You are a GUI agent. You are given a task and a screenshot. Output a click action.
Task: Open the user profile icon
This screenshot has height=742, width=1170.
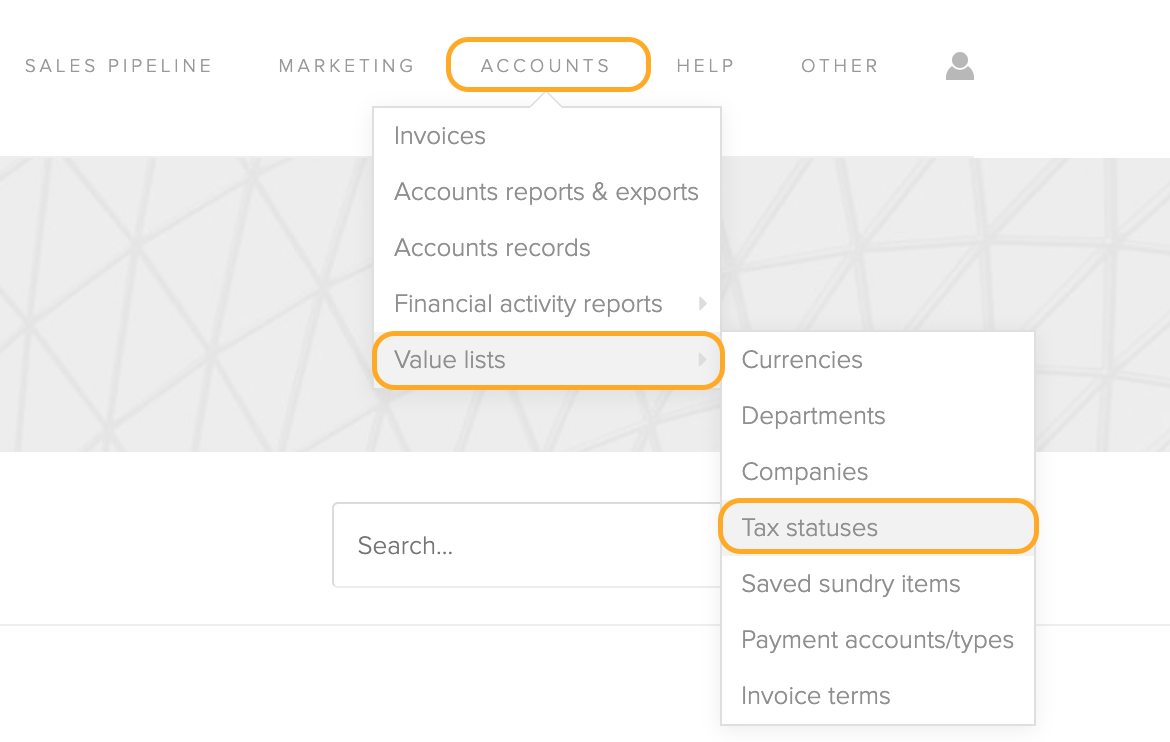coord(960,66)
